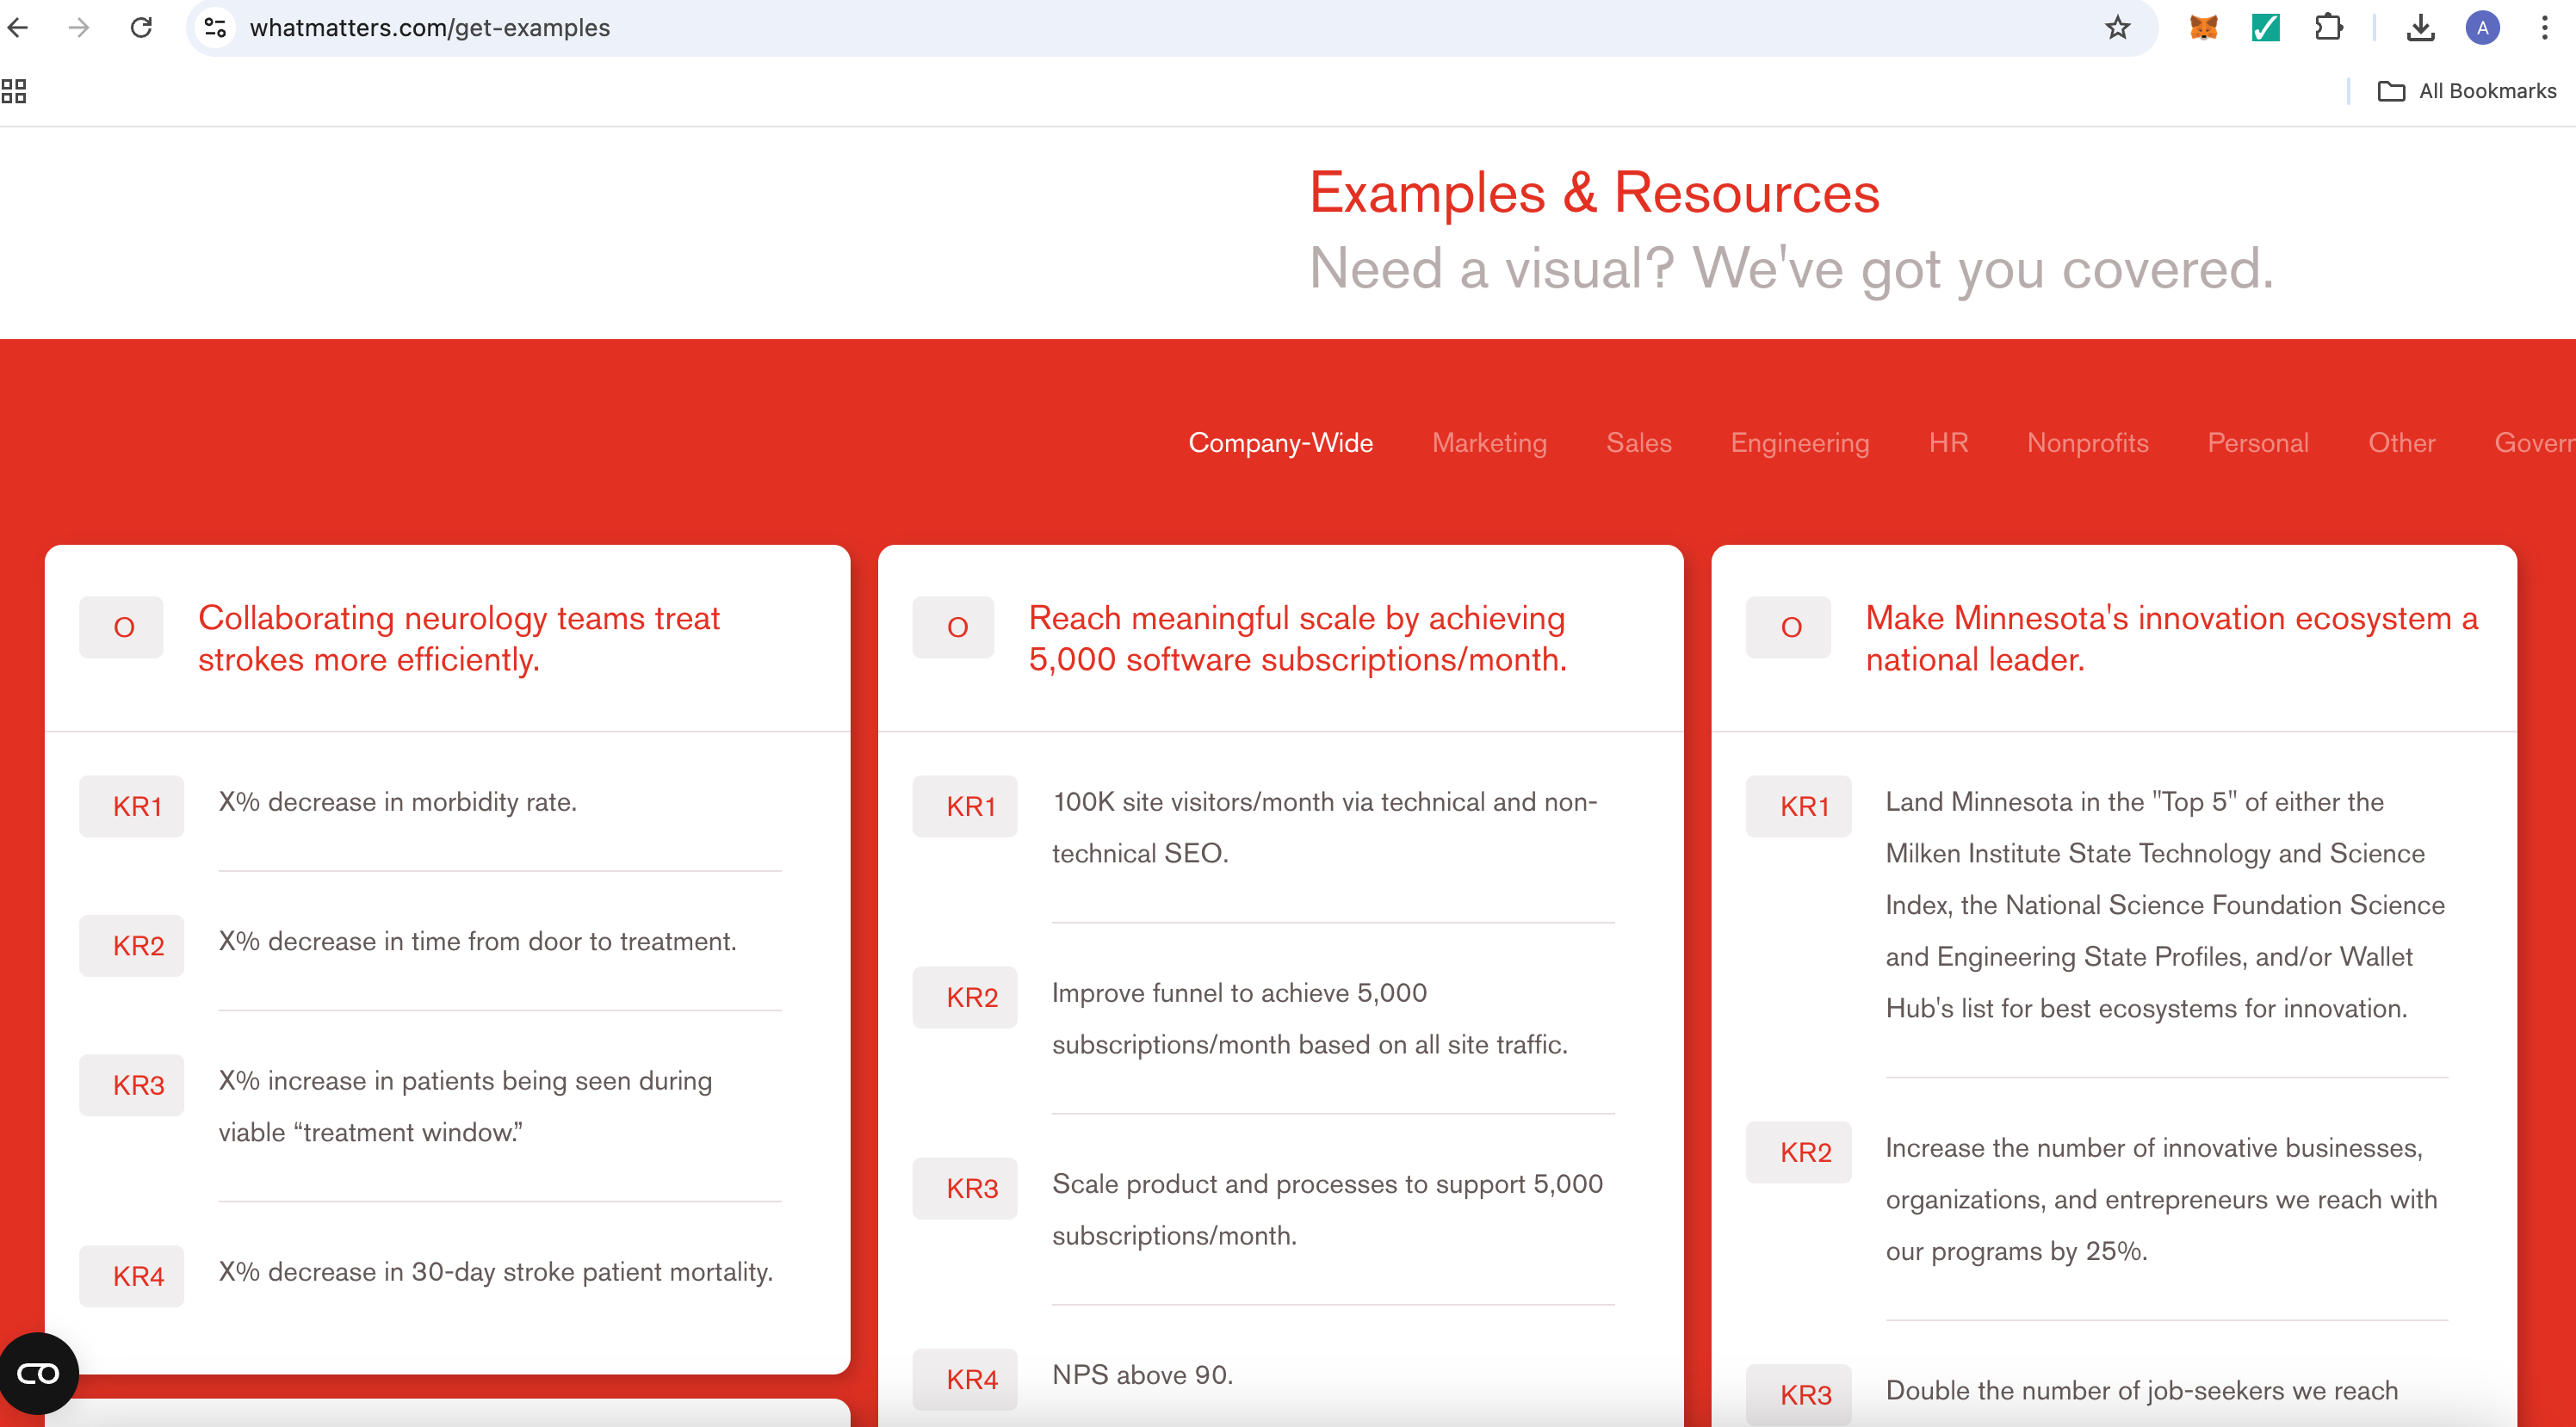Click the Examples & Resources heading
The width and height of the screenshot is (2576, 1427).
[1594, 192]
